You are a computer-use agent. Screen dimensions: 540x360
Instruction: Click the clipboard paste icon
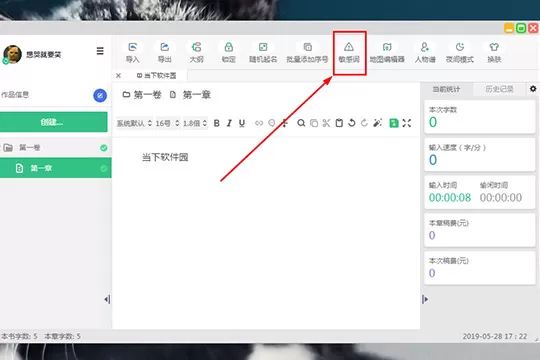coord(339,123)
